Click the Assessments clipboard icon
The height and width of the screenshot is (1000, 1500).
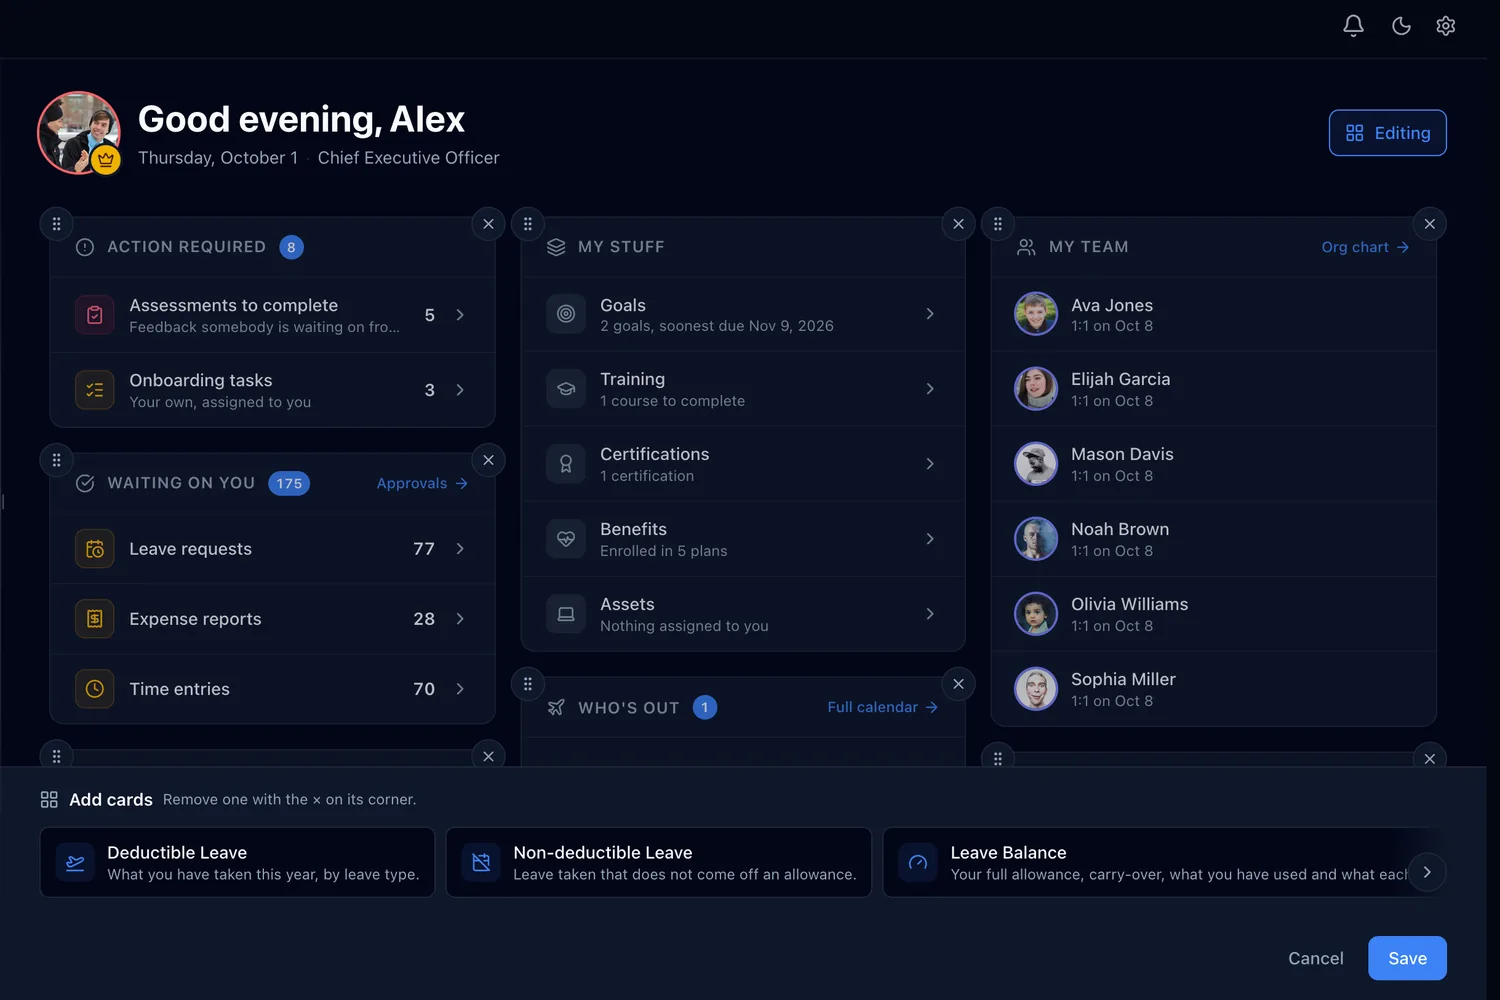tap(95, 315)
